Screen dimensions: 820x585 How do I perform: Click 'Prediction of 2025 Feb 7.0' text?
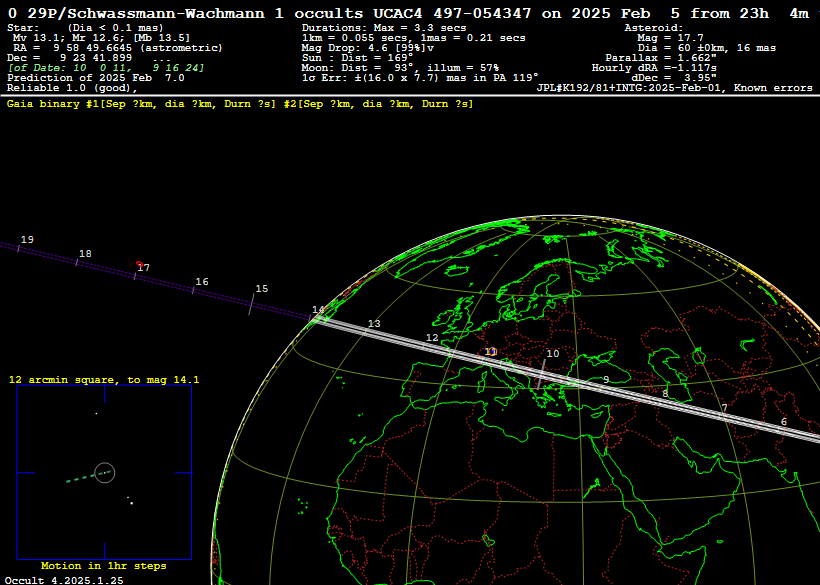click(x=96, y=78)
